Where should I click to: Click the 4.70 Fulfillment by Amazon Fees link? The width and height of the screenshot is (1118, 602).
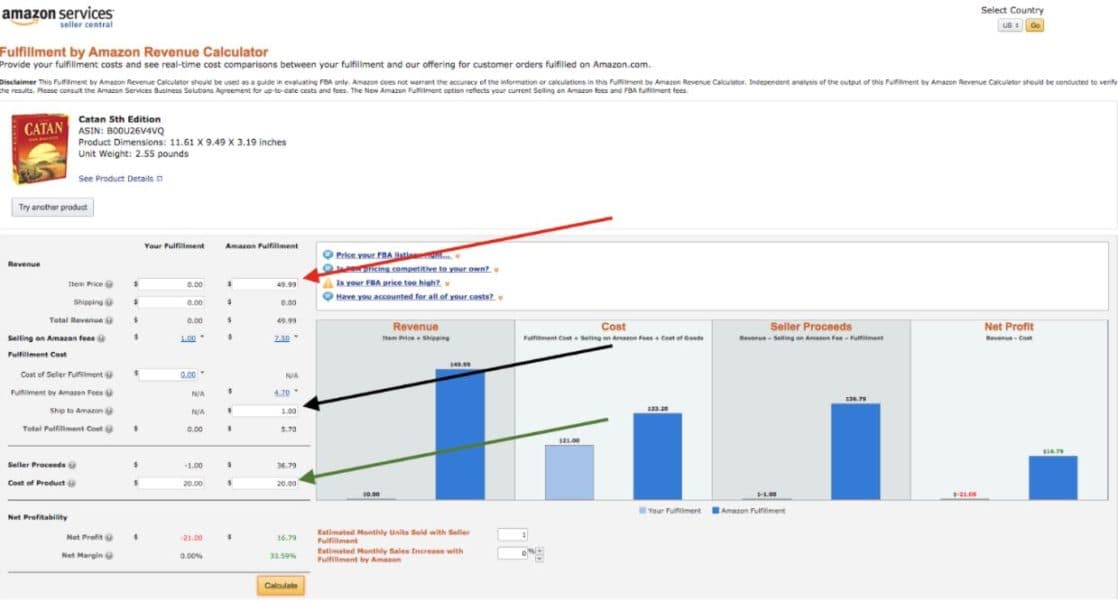(282, 393)
